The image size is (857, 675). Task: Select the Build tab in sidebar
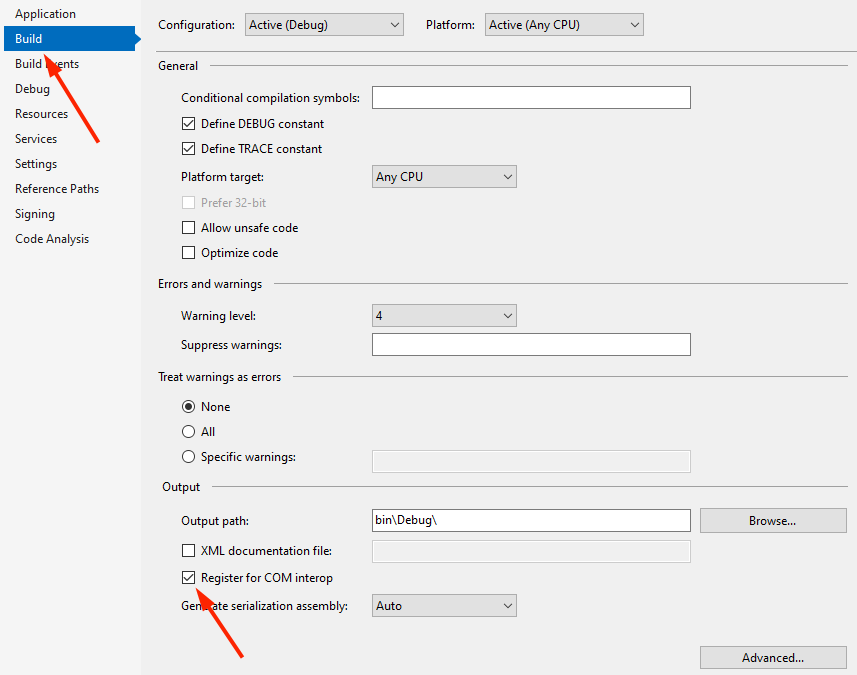[x=69, y=39]
